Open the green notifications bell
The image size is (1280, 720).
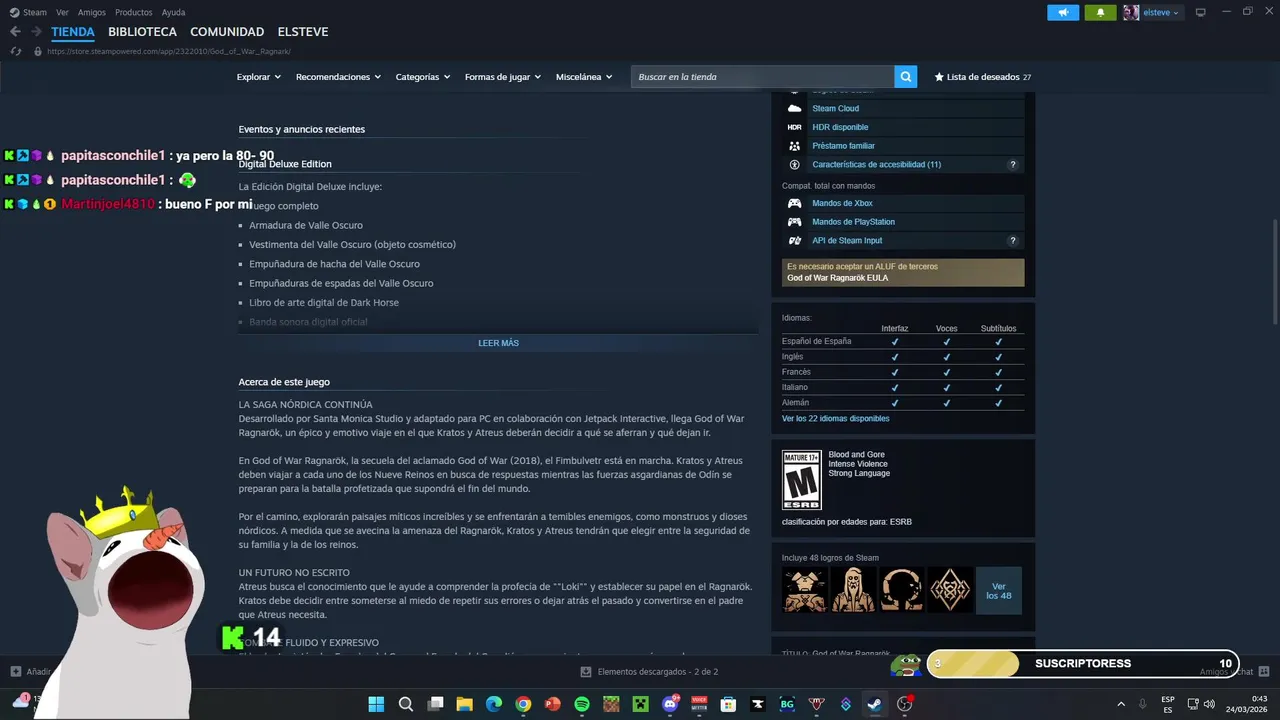click(1100, 12)
